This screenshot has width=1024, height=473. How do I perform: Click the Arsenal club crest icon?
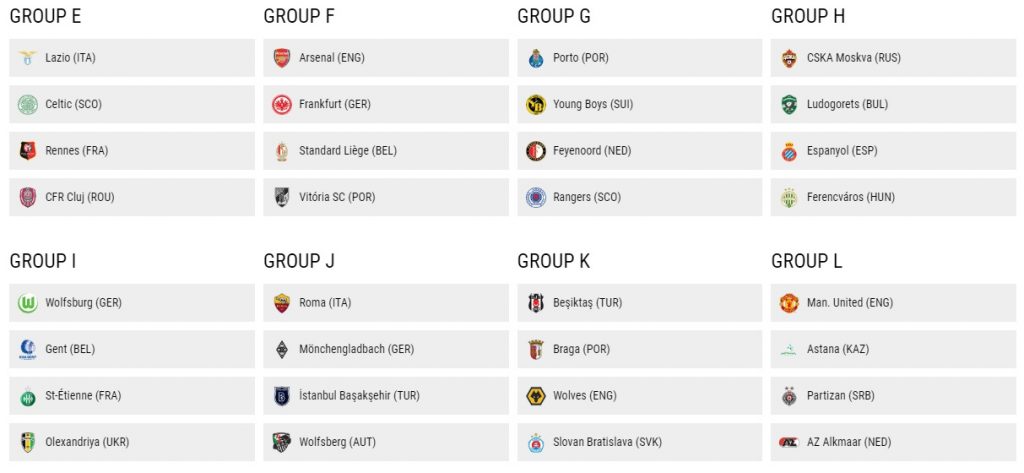tap(281, 58)
